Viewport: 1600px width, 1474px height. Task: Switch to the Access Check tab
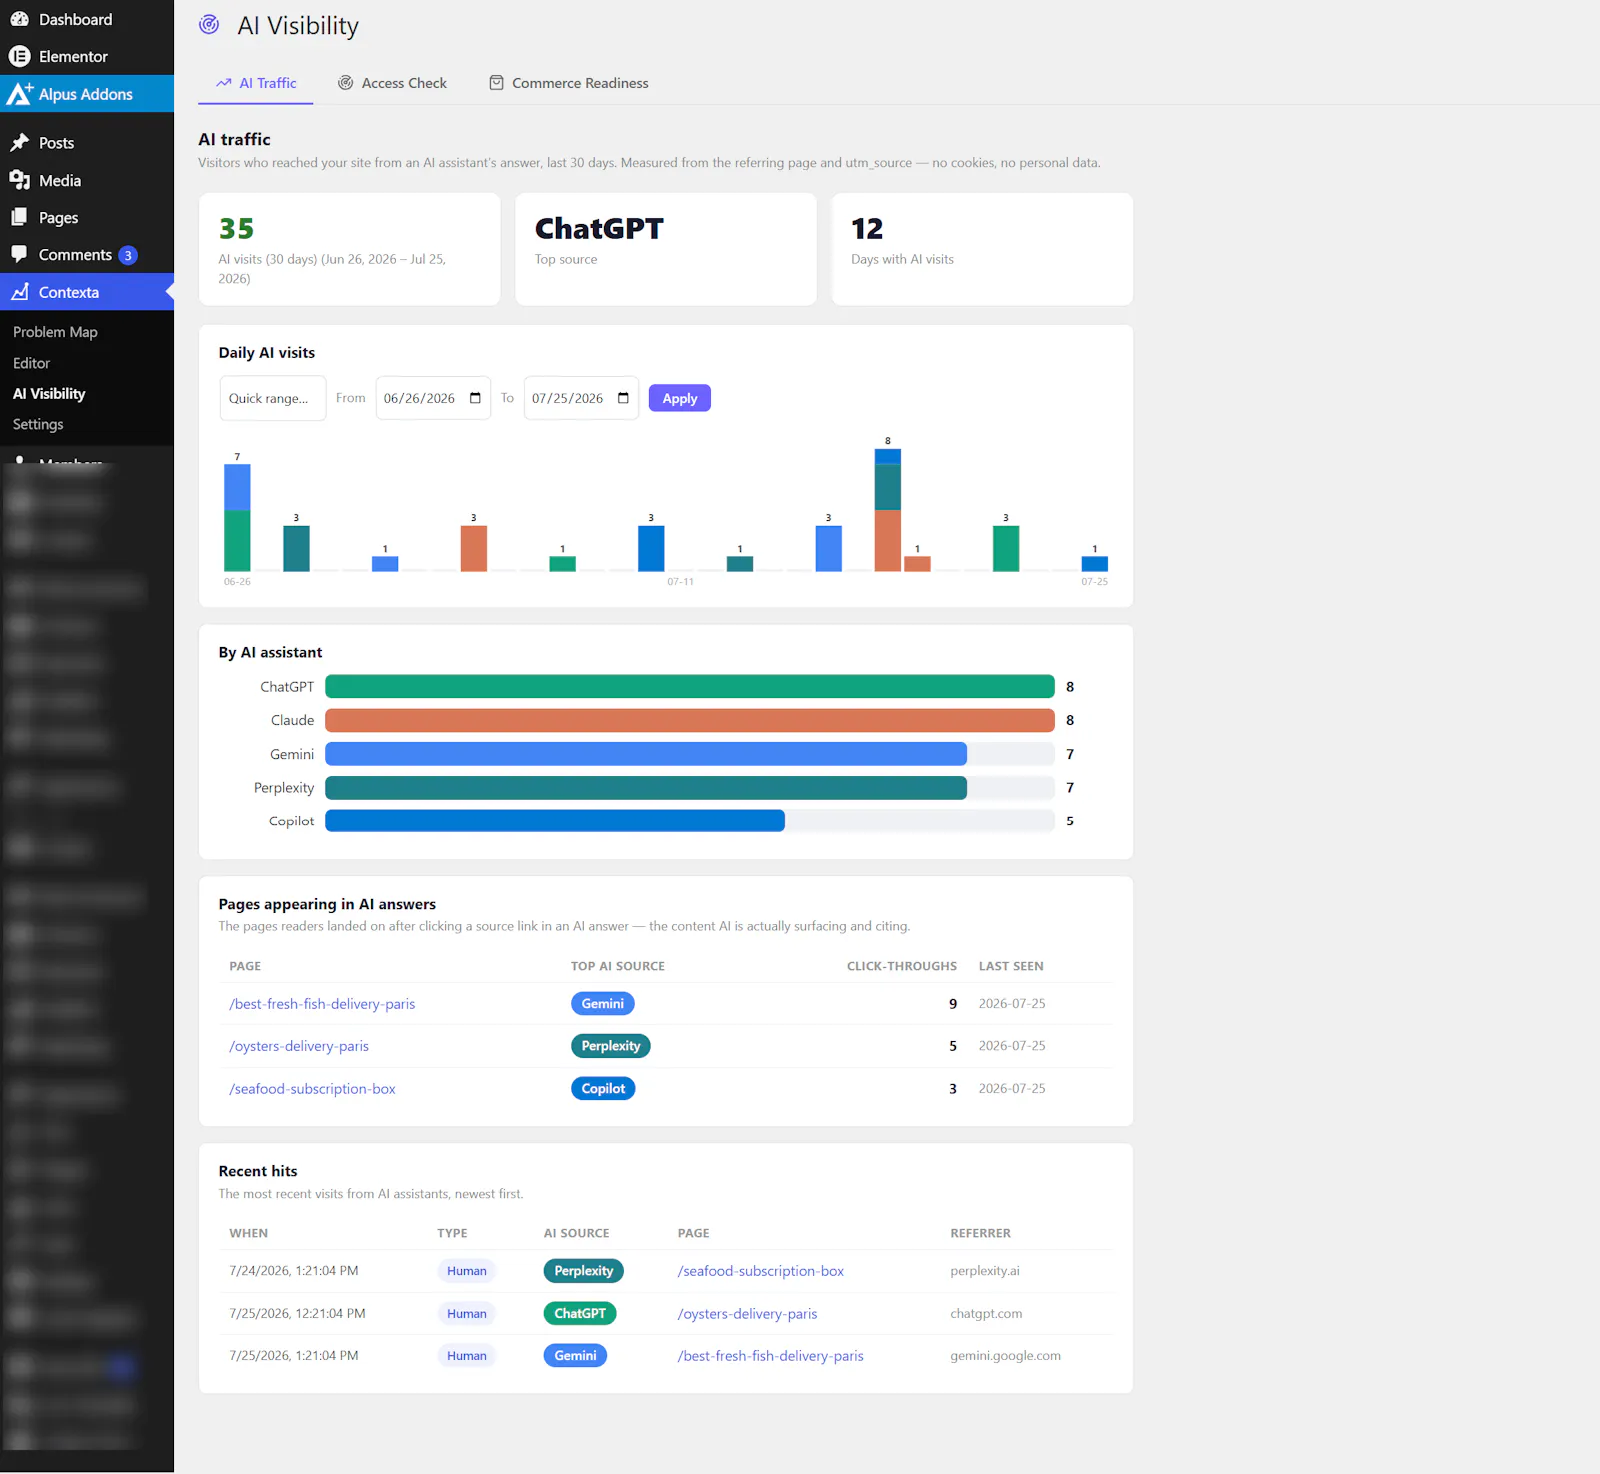click(x=392, y=83)
